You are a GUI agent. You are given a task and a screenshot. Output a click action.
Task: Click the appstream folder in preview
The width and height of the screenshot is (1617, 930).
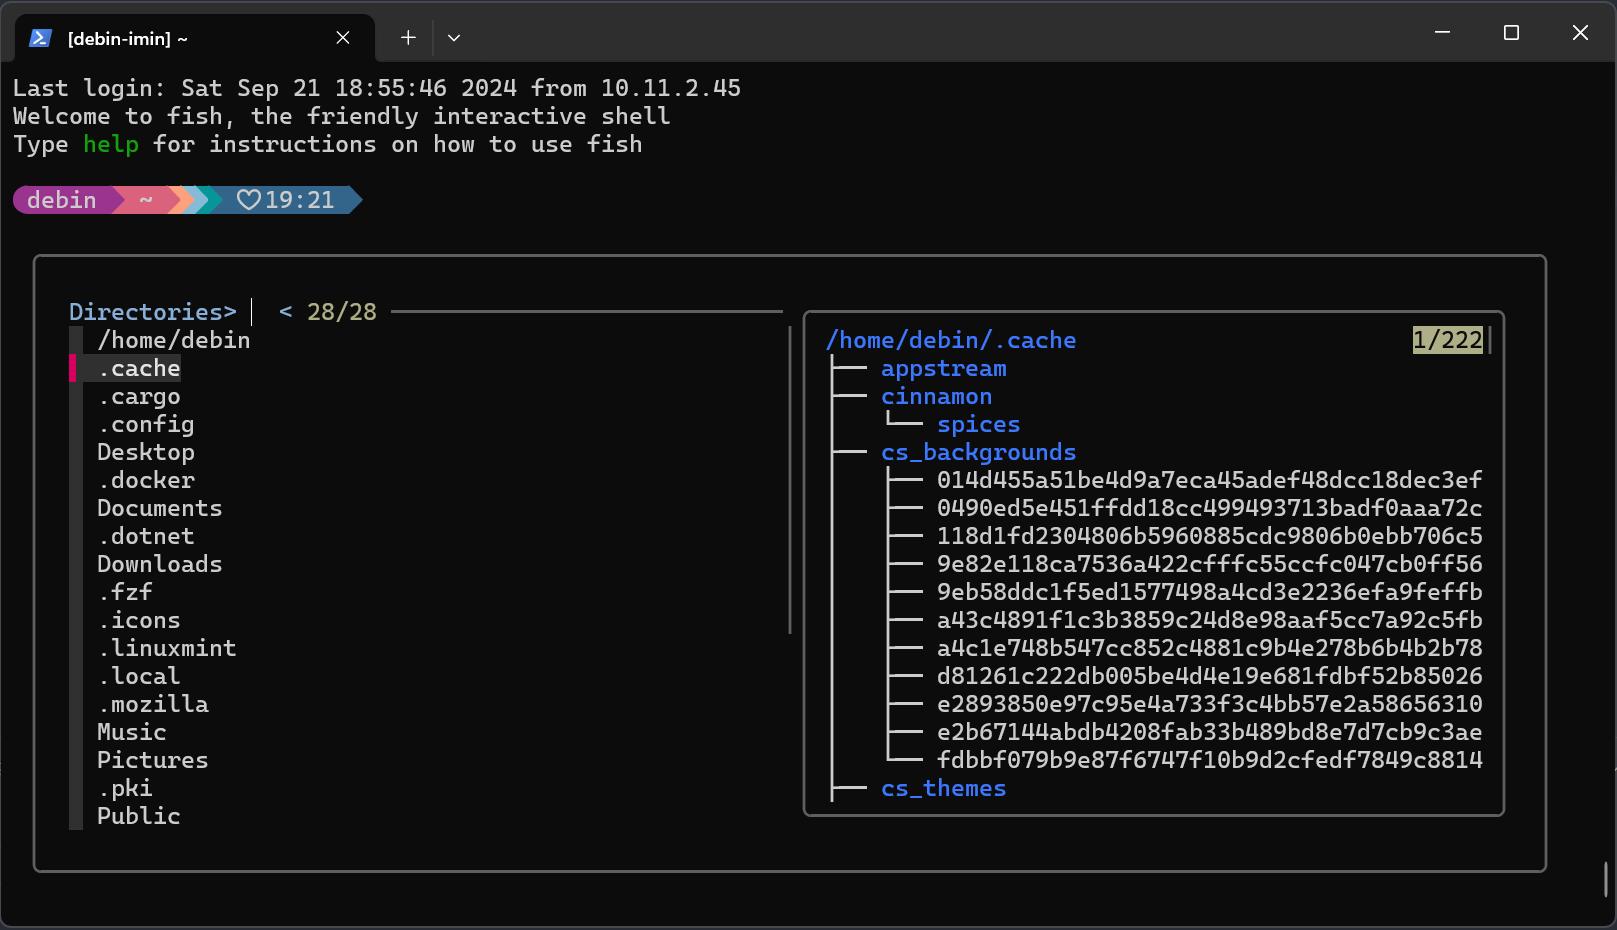tap(943, 369)
